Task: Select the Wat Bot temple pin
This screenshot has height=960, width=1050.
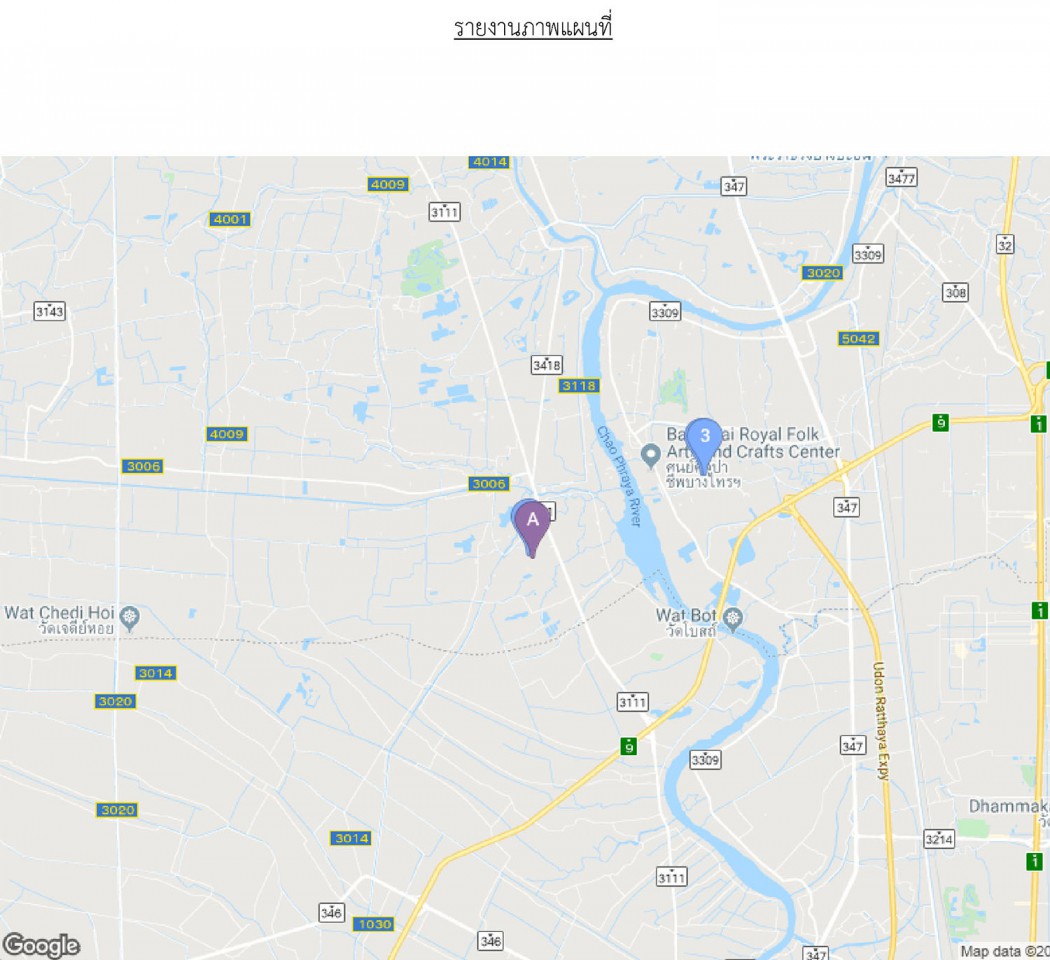Action: tap(733, 619)
